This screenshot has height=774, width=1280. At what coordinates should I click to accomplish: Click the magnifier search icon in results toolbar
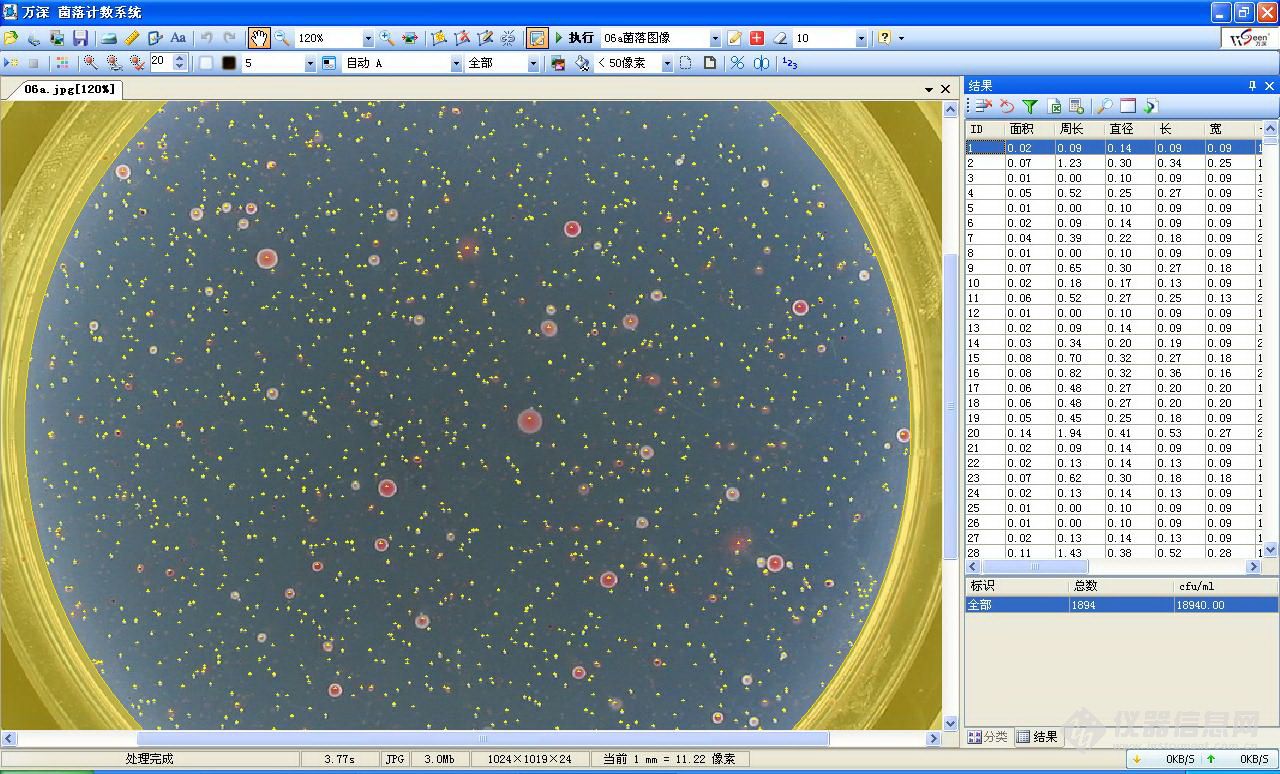(x=1105, y=106)
